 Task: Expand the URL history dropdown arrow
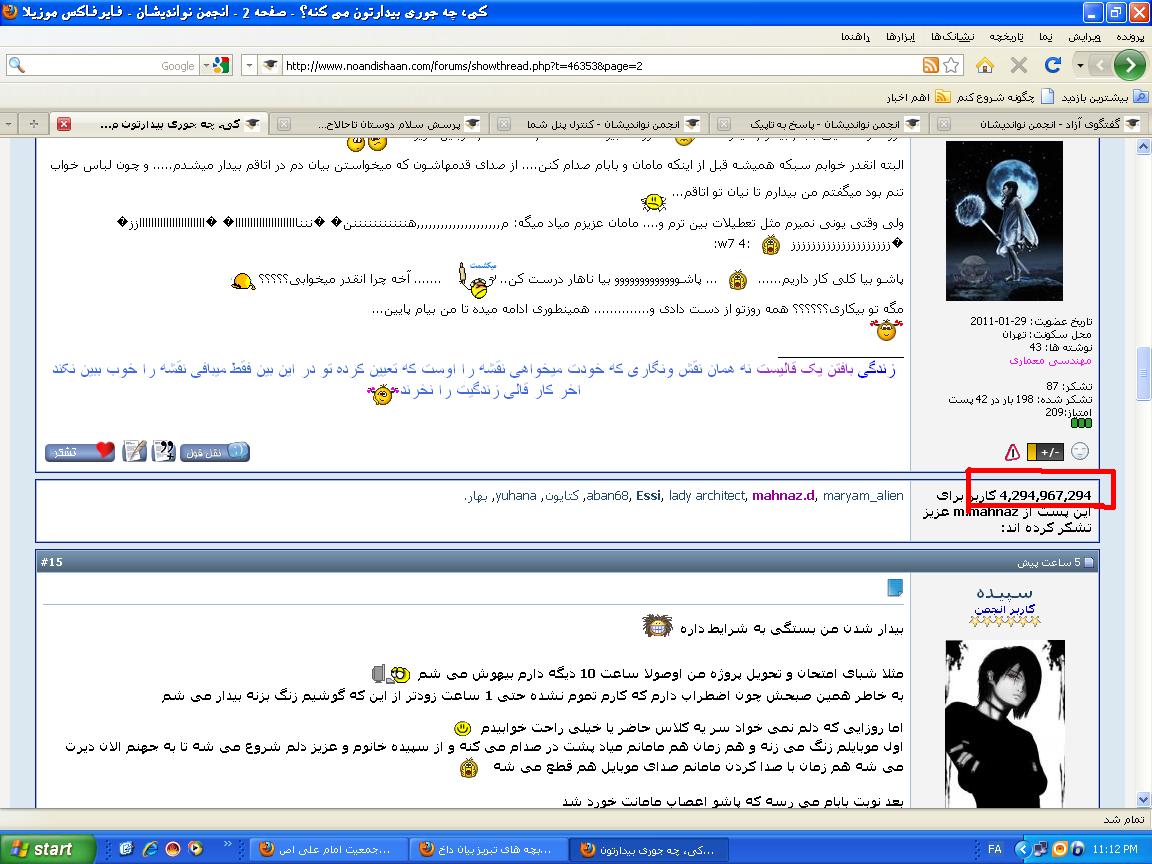coord(248,65)
